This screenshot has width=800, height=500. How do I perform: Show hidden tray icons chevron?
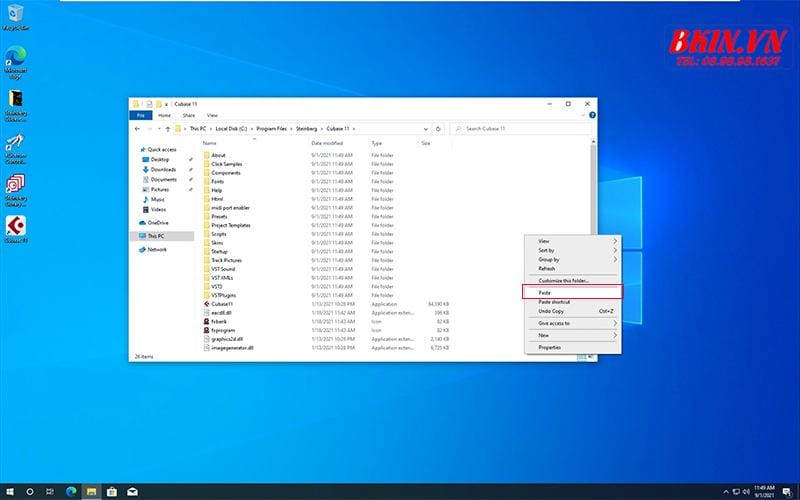pyautogui.click(x=726, y=492)
